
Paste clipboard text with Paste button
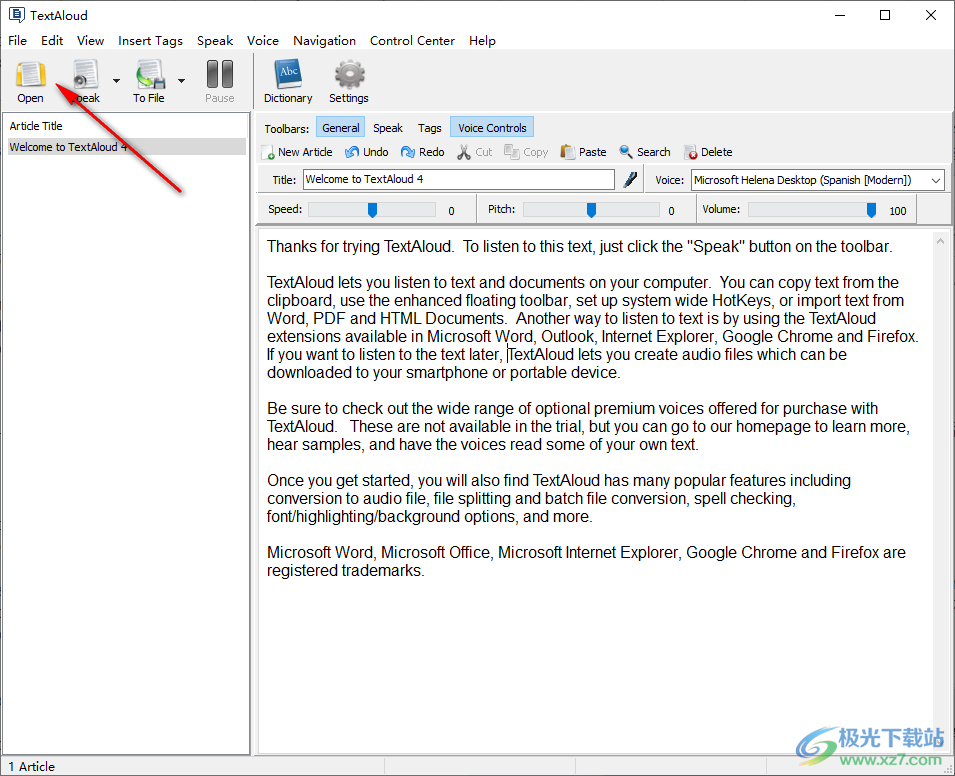[x=583, y=152]
